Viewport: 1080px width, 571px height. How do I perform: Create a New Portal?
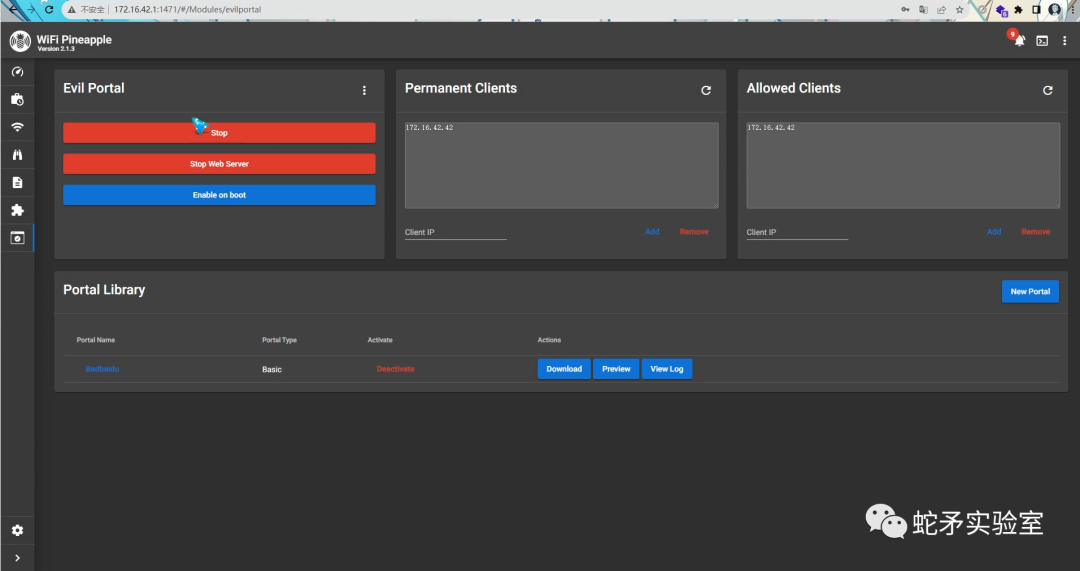tap(1030, 291)
